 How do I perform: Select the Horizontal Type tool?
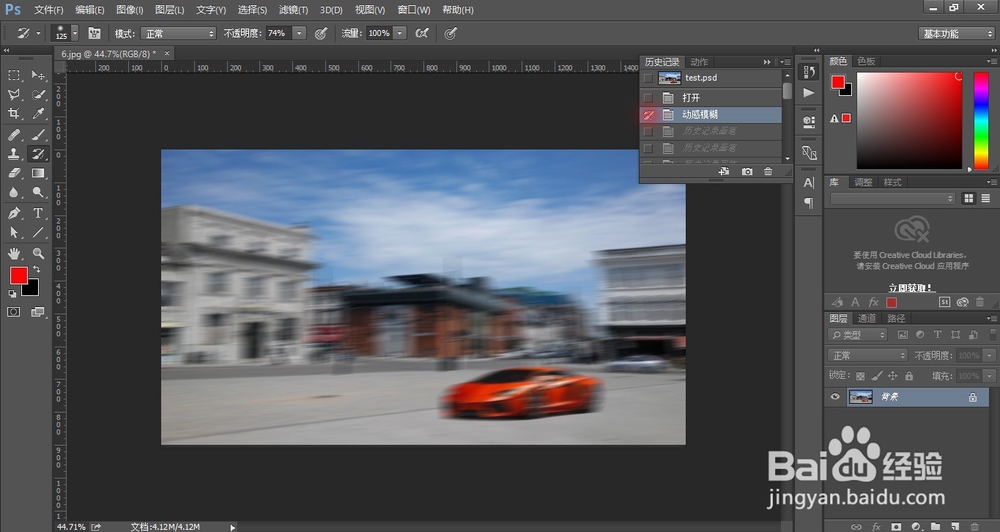point(38,213)
